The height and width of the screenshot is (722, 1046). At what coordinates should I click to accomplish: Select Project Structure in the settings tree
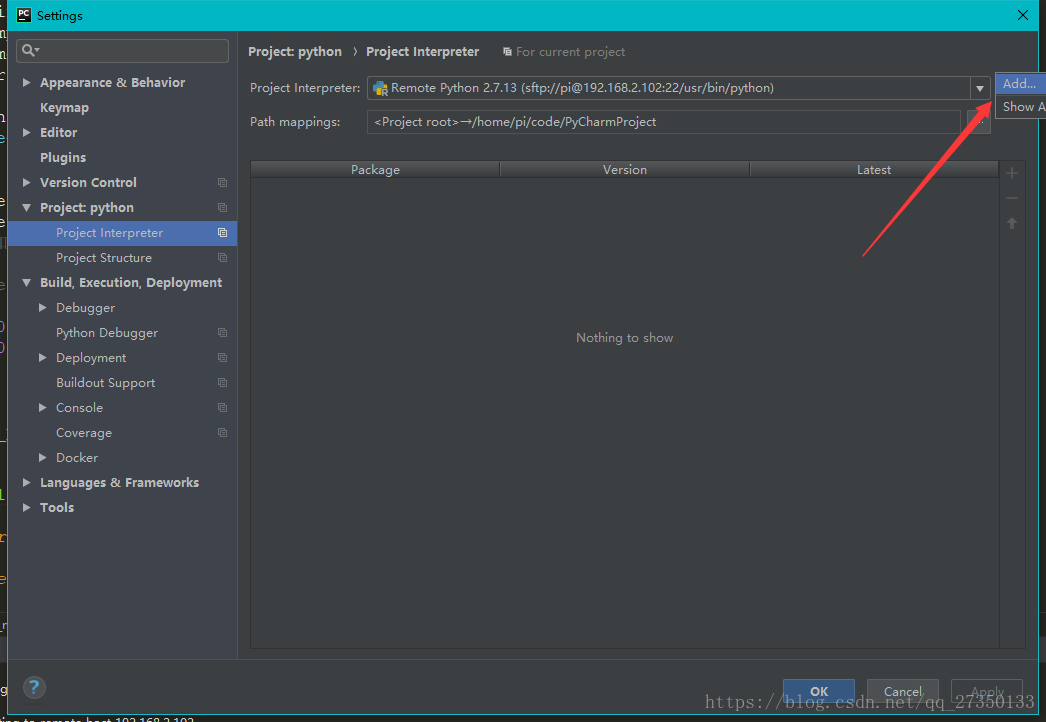[104, 258]
